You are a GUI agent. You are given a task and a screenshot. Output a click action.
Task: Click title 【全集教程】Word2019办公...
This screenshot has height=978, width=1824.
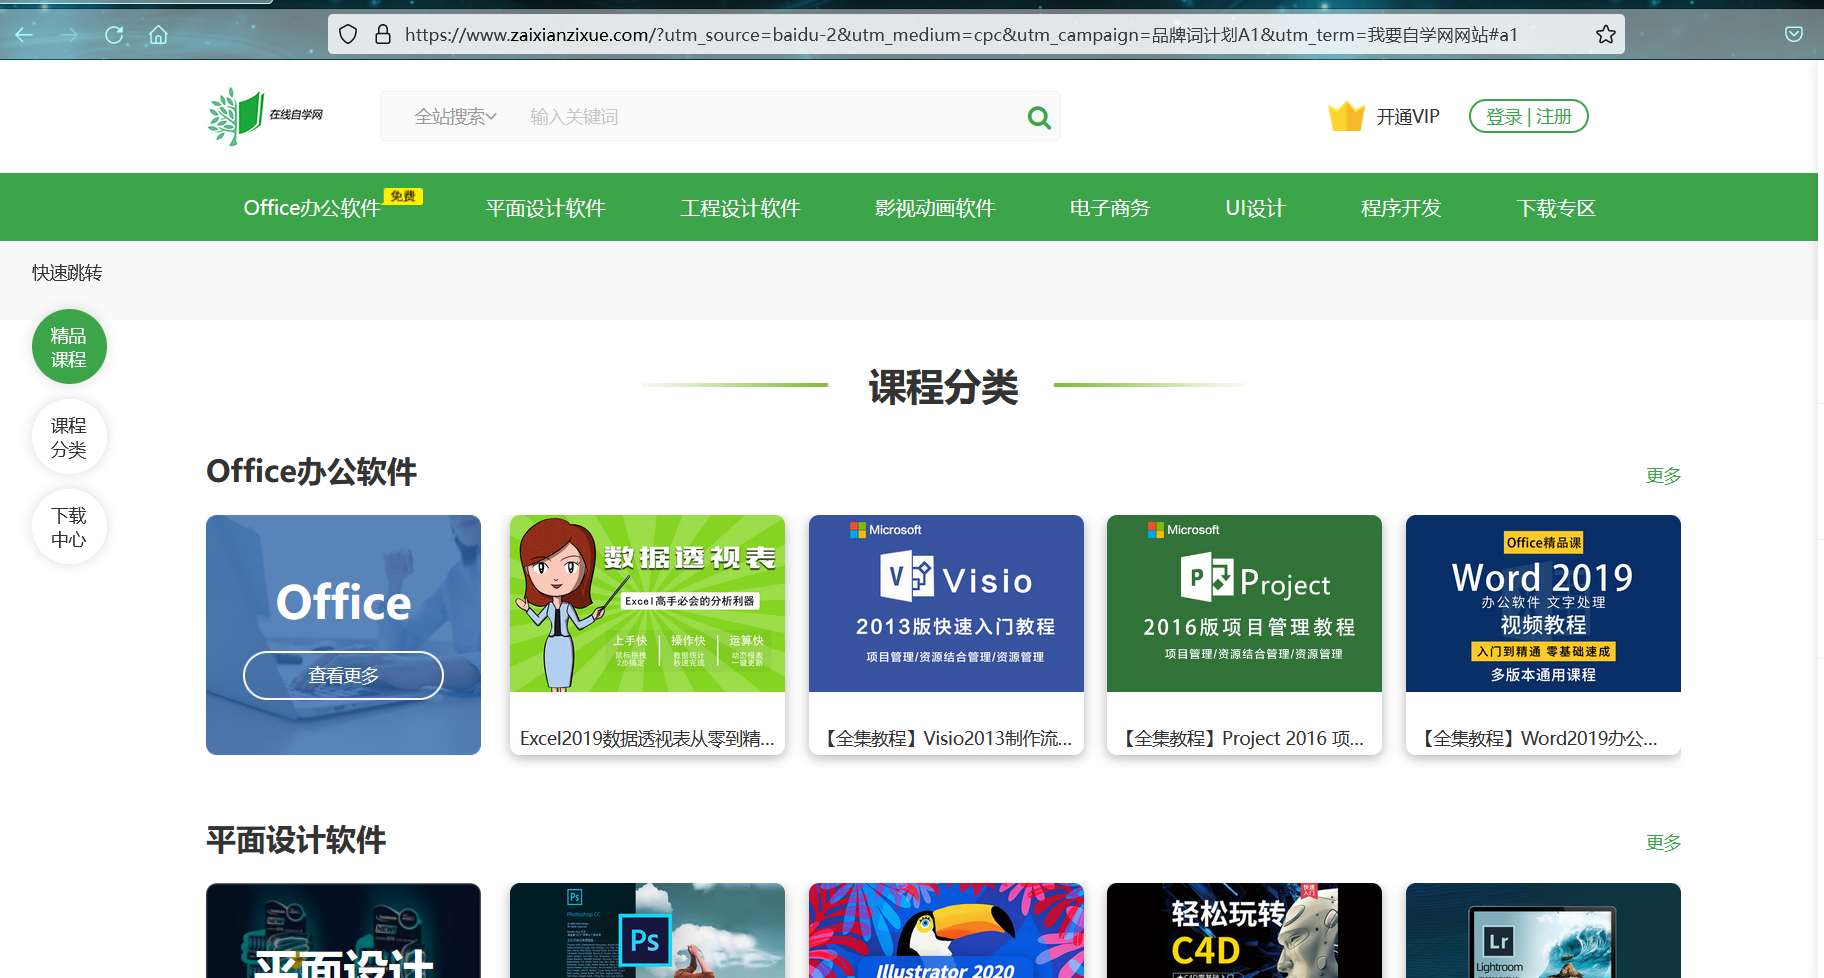tap(1538, 738)
